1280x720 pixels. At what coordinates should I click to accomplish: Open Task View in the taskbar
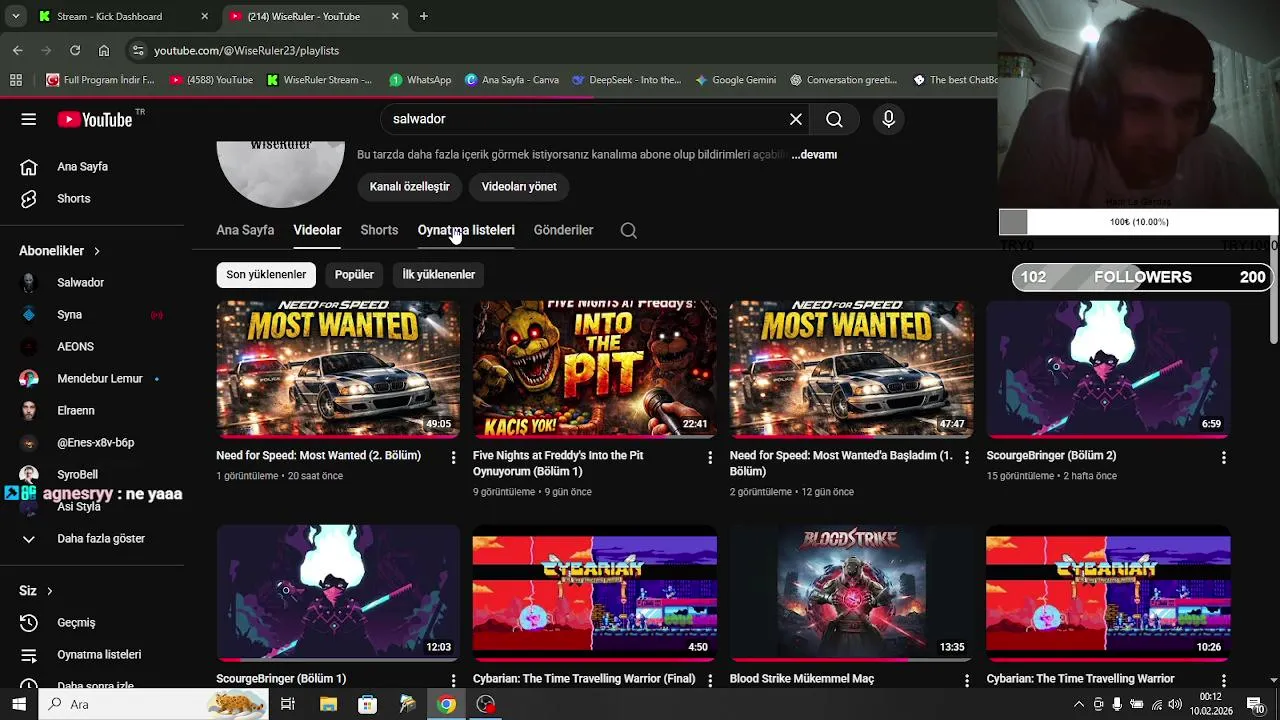[287, 704]
